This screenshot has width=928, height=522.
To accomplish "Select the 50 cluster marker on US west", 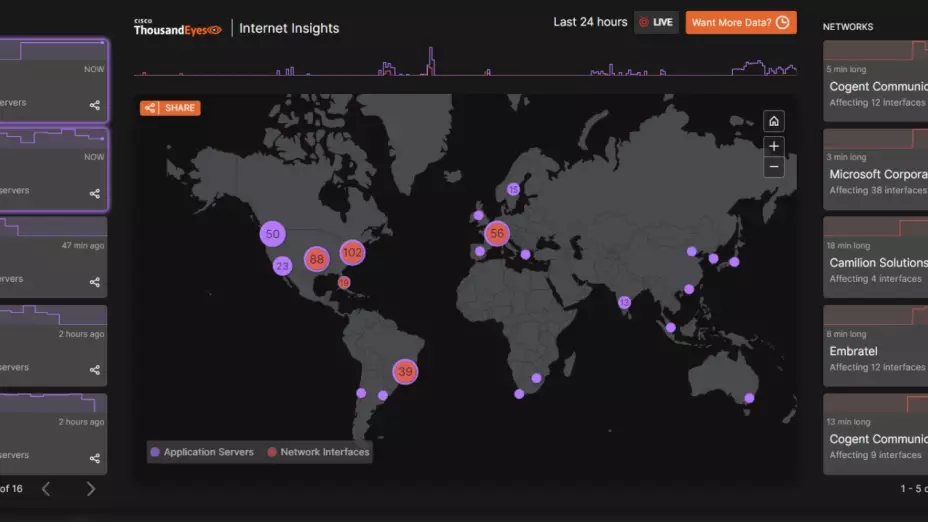I will tap(272, 234).
